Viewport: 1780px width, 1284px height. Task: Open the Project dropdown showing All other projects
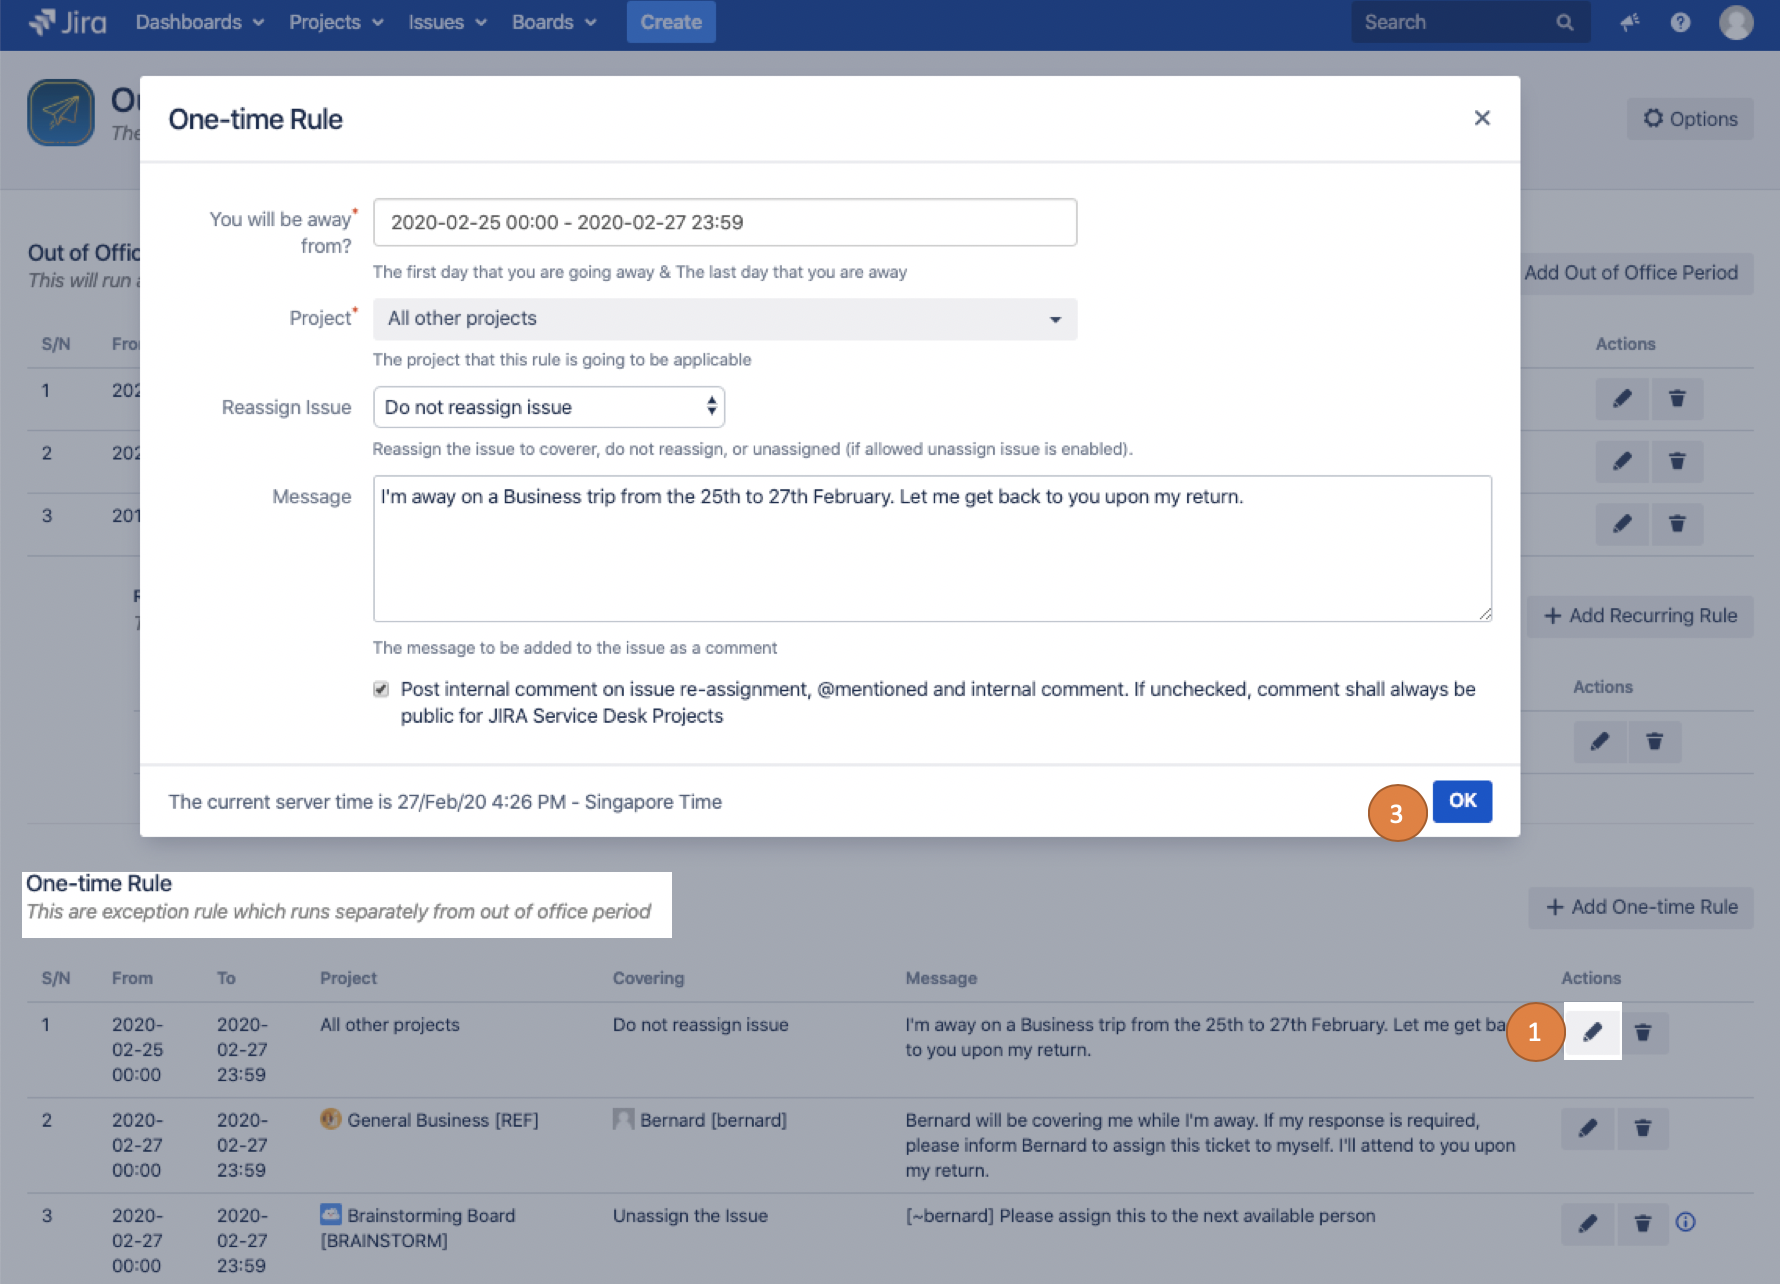(724, 319)
